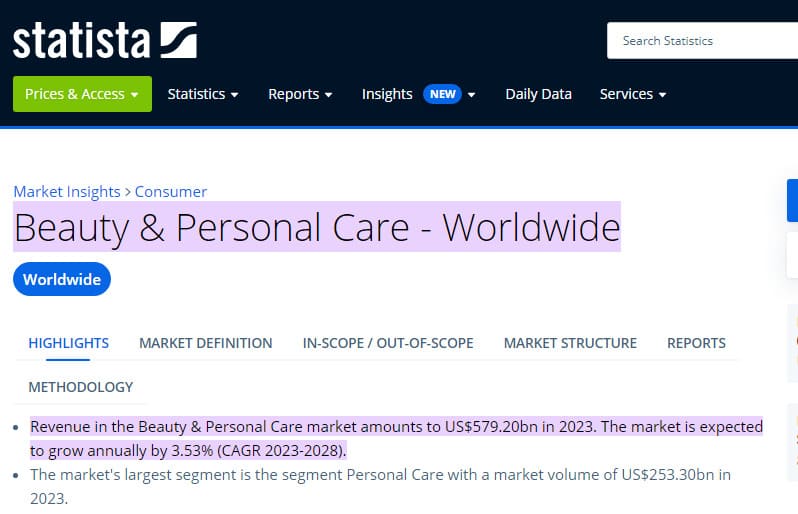Image resolution: width=798 pixels, height=514 pixels.
Task: Open Daily Data from the navigation bar
Action: 538,94
